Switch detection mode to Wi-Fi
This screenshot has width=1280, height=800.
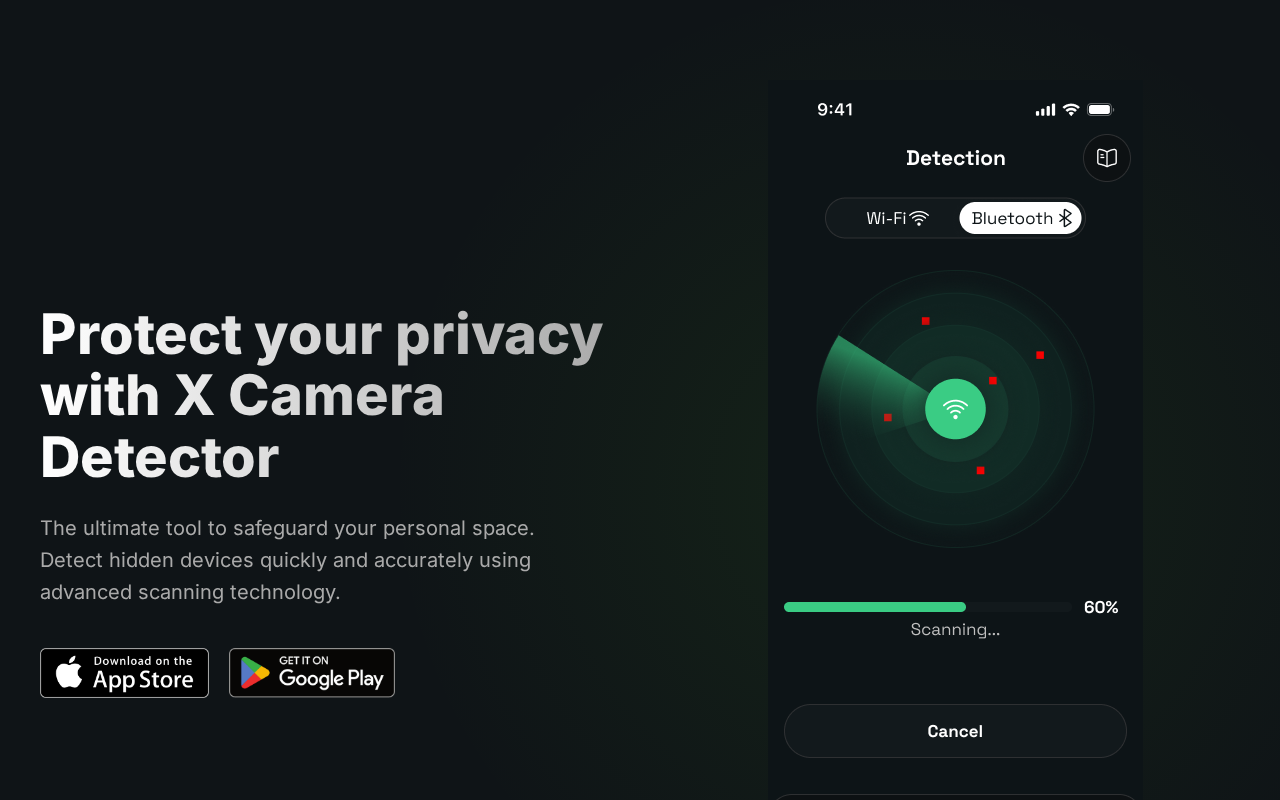[897, 218]
